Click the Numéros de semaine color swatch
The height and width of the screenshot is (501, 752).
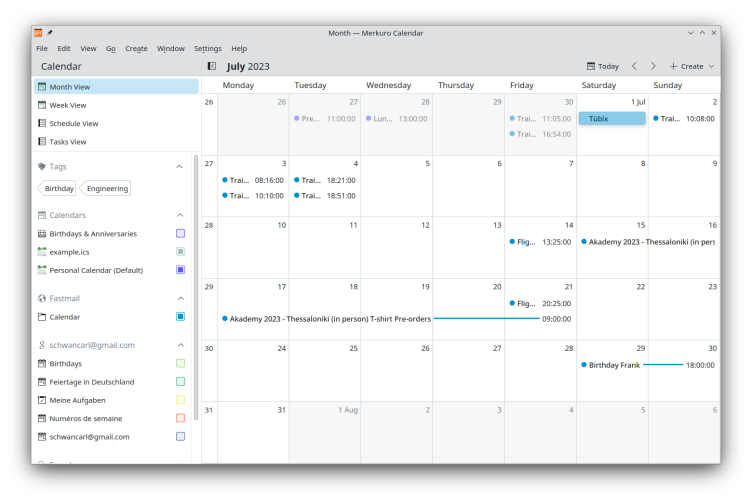(x=180, y=418)
